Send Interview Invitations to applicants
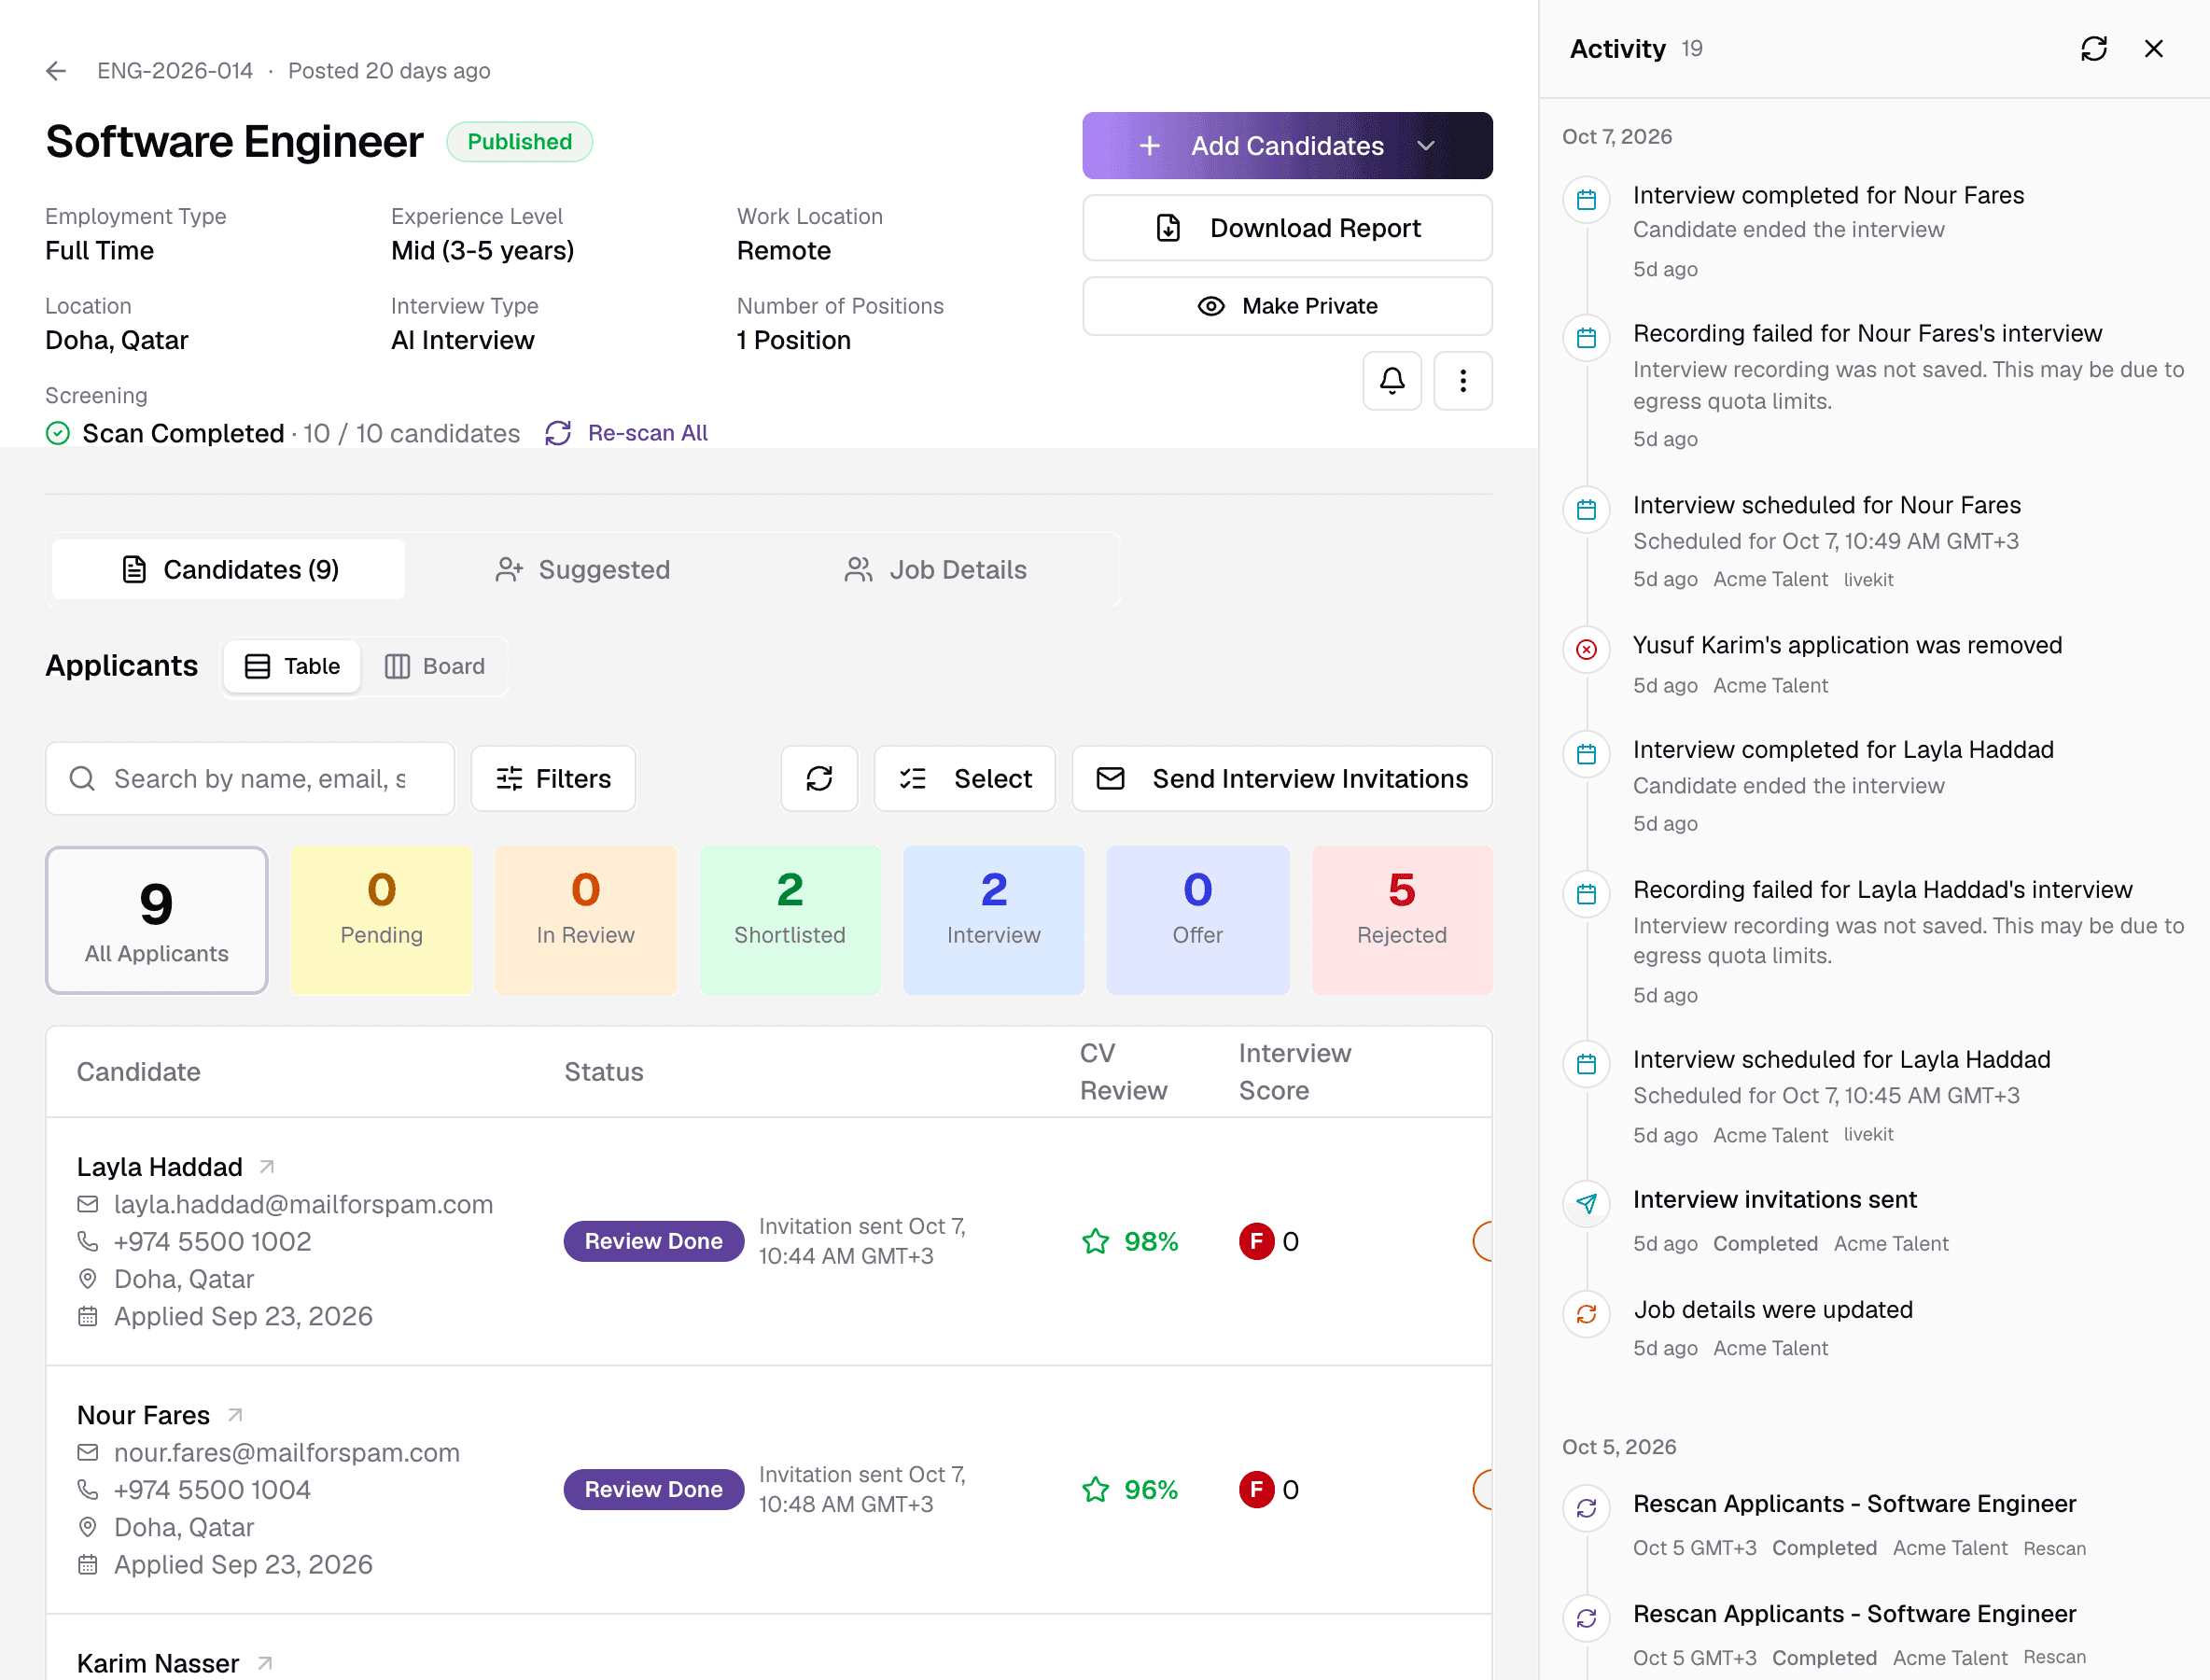This screenshot has width=2210, height=1680. (1282, 779)
